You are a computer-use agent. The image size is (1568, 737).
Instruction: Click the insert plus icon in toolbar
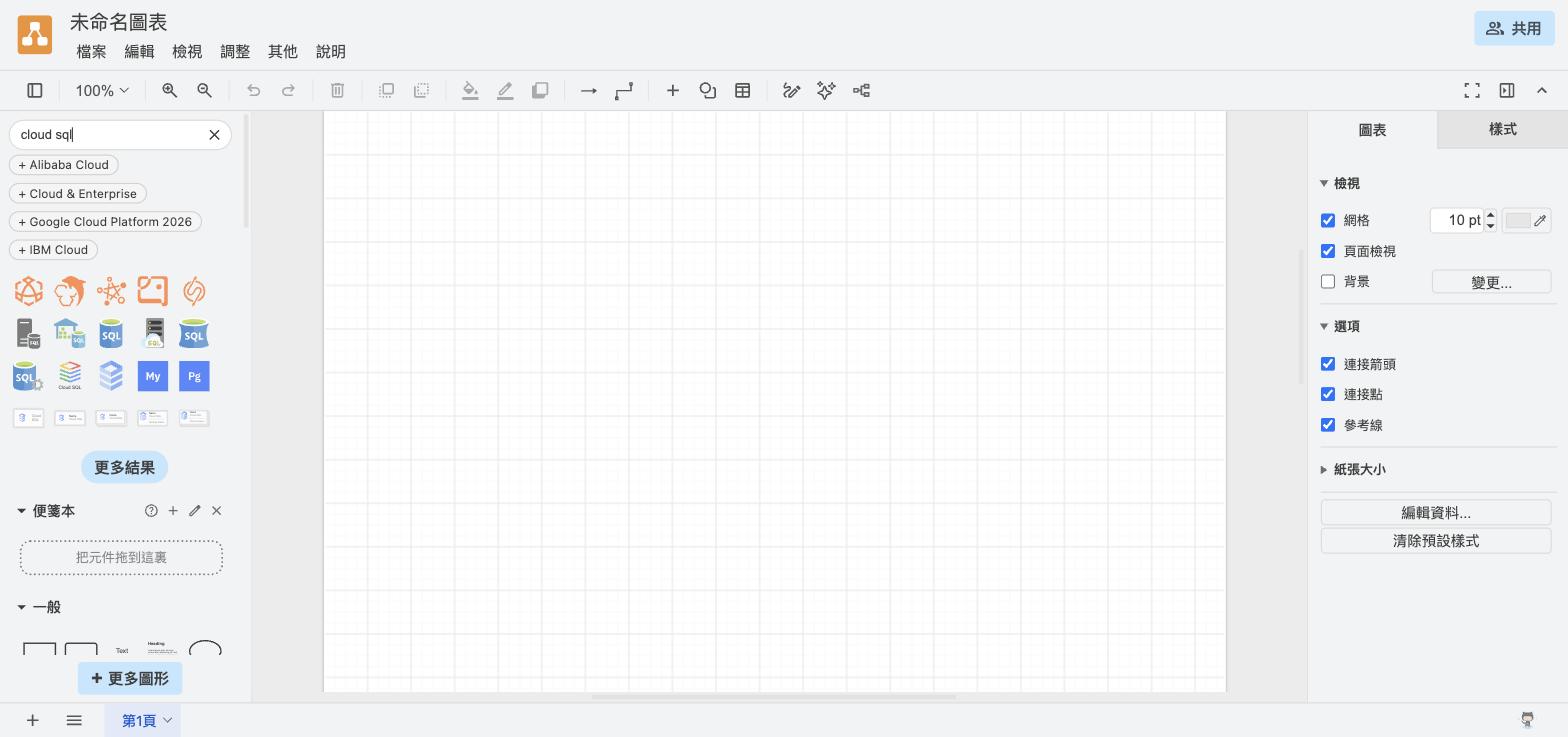pos(673,91)
